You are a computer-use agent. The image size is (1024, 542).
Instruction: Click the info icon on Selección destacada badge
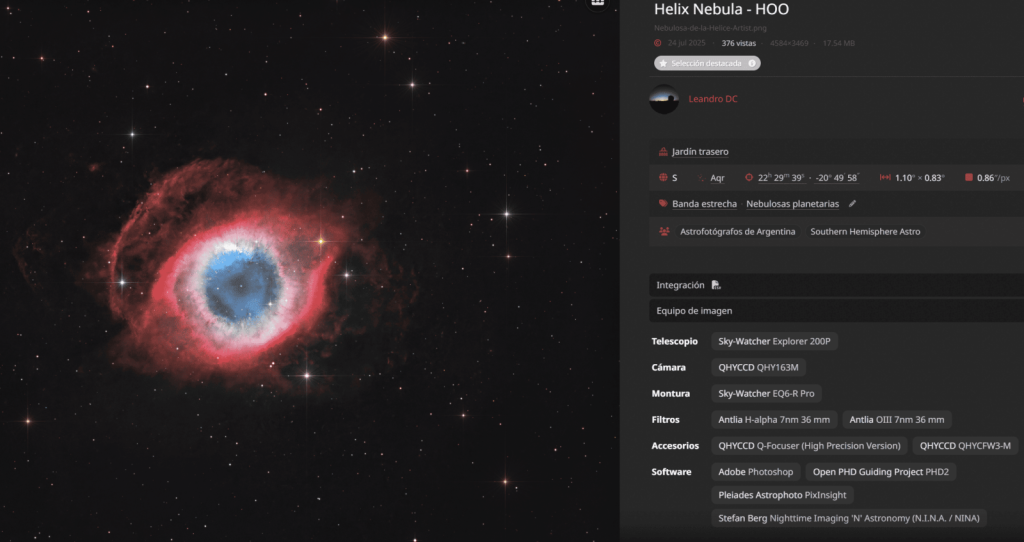pos(752,63)
